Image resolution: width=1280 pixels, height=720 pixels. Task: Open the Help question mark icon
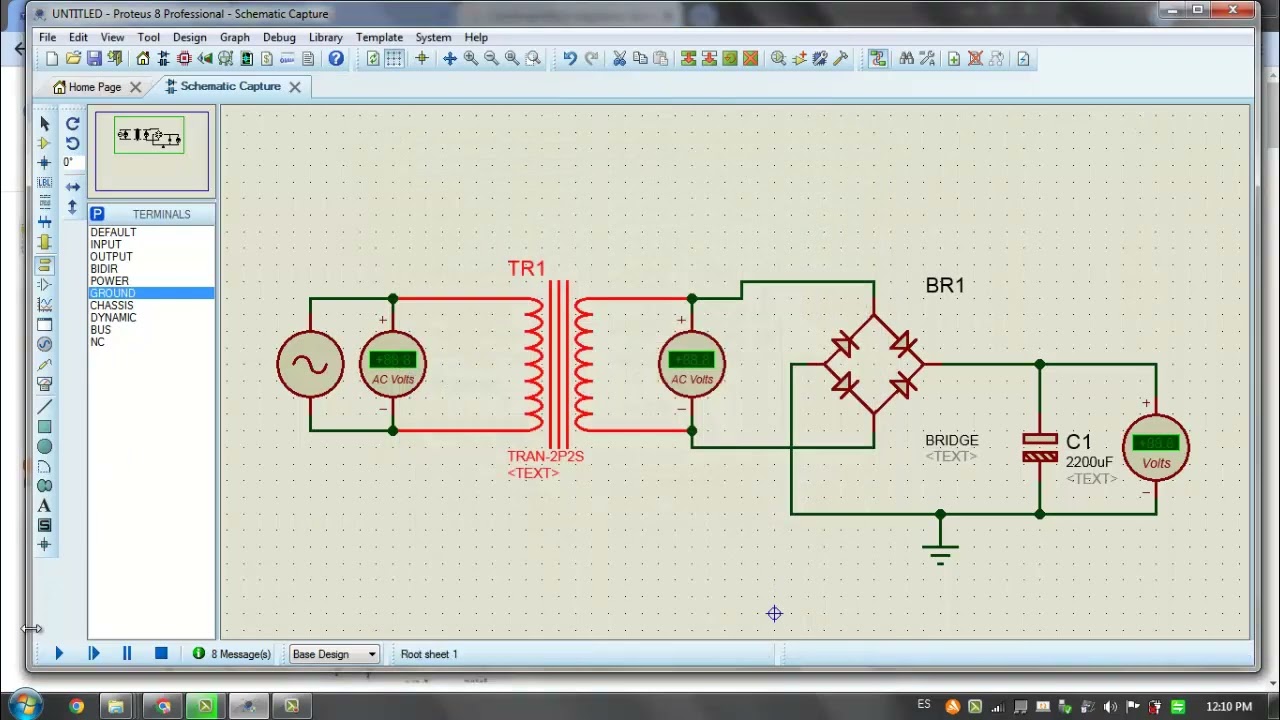pyautogui.click(x=336, y=59)
